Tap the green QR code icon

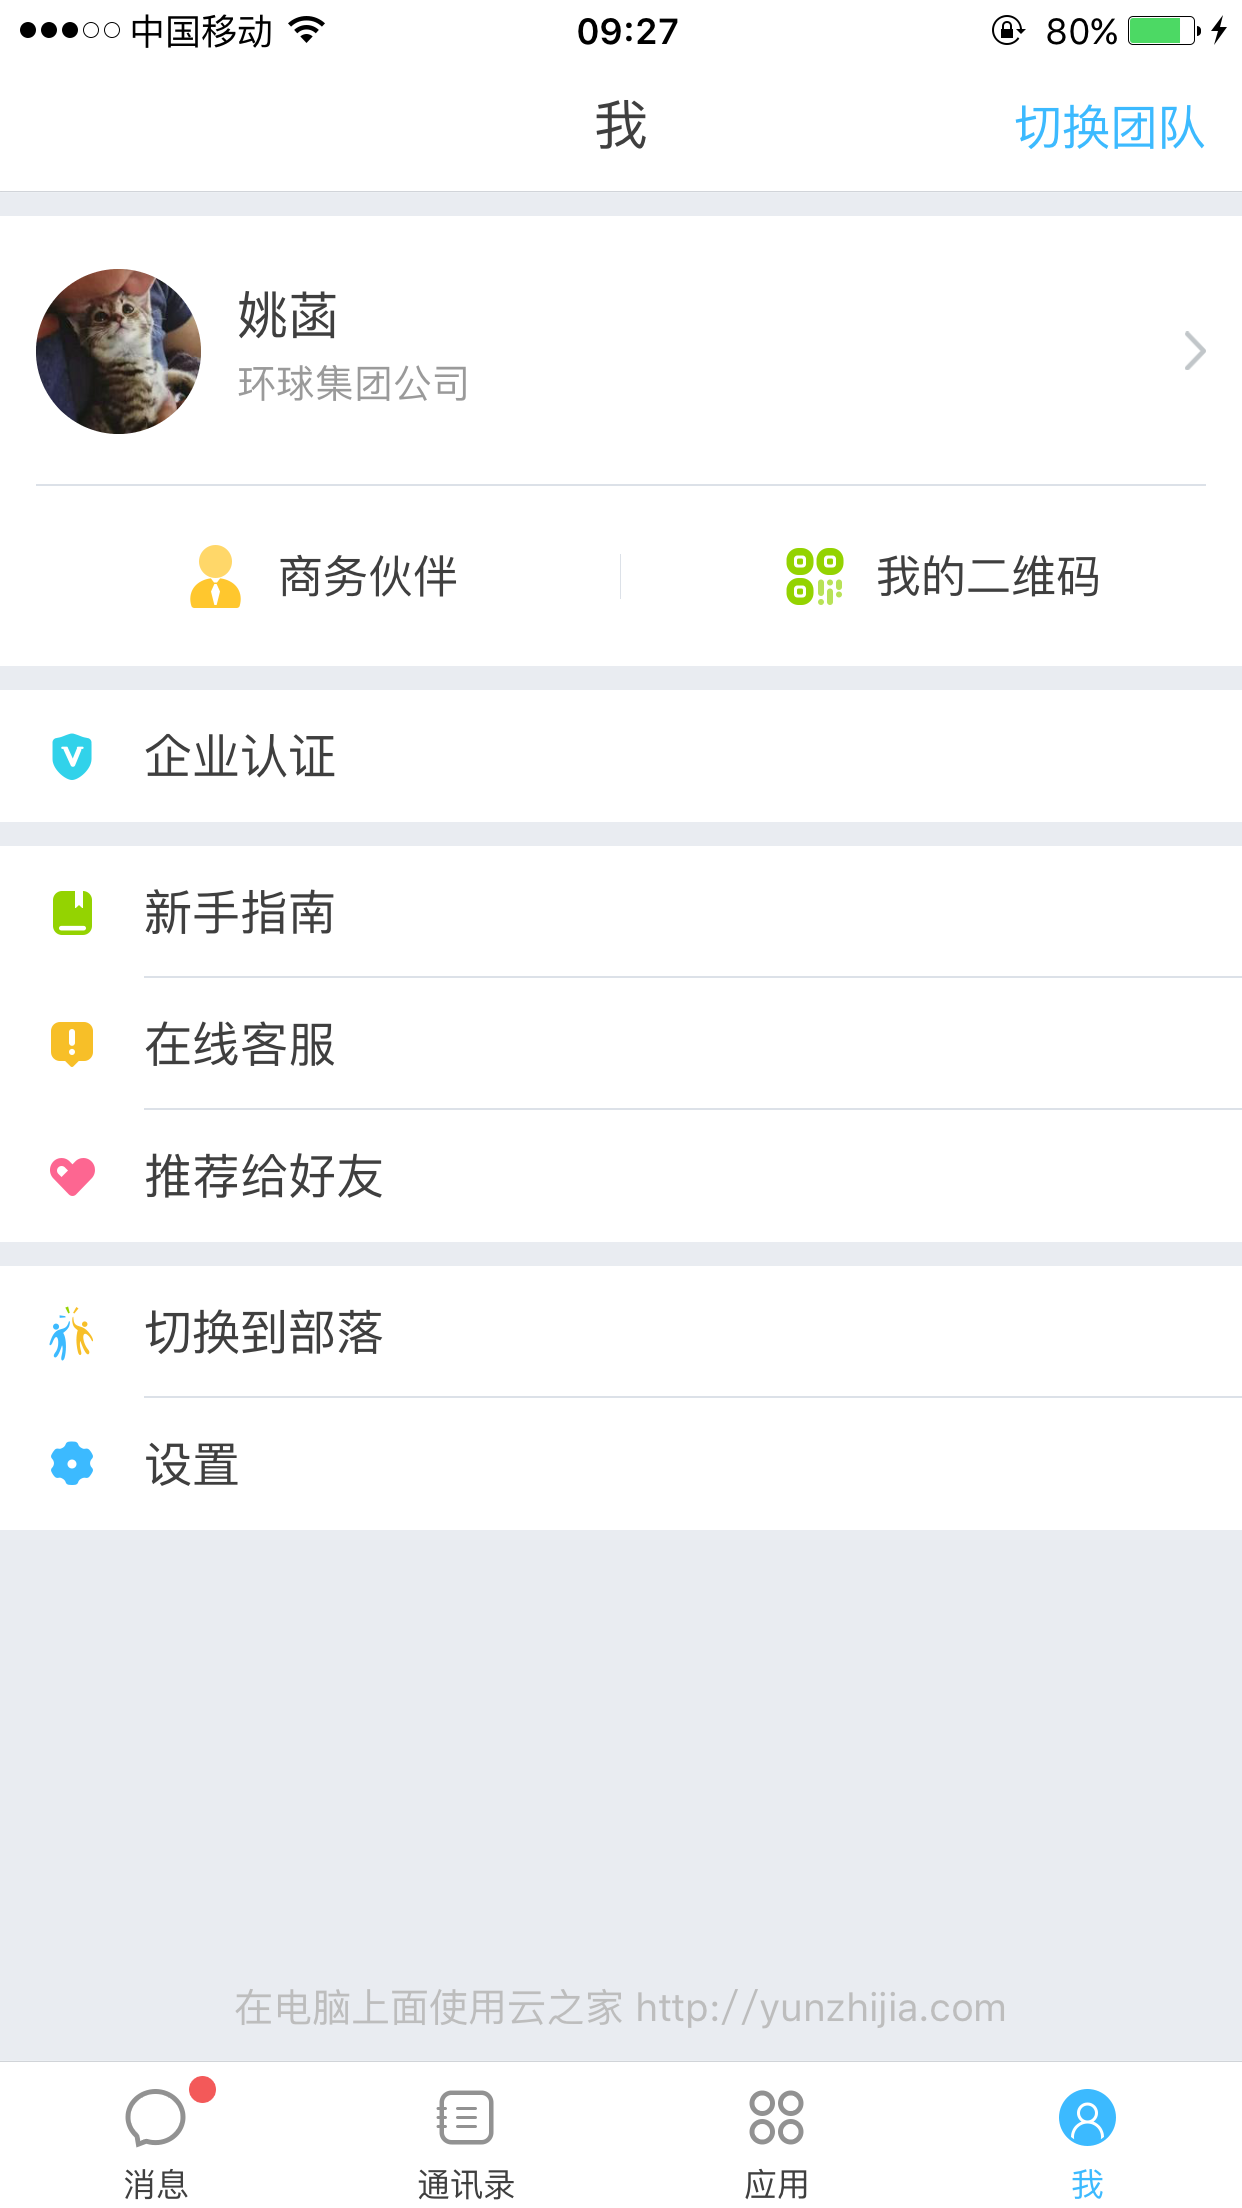(x=814, y=577)
